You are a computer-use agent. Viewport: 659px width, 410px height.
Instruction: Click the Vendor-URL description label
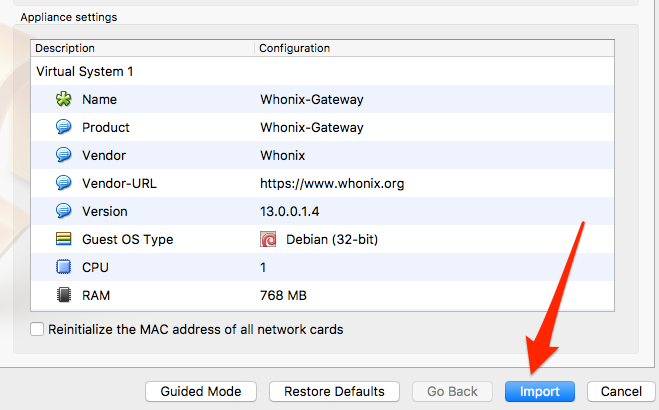pyautogui.click(x=119, y=184)
